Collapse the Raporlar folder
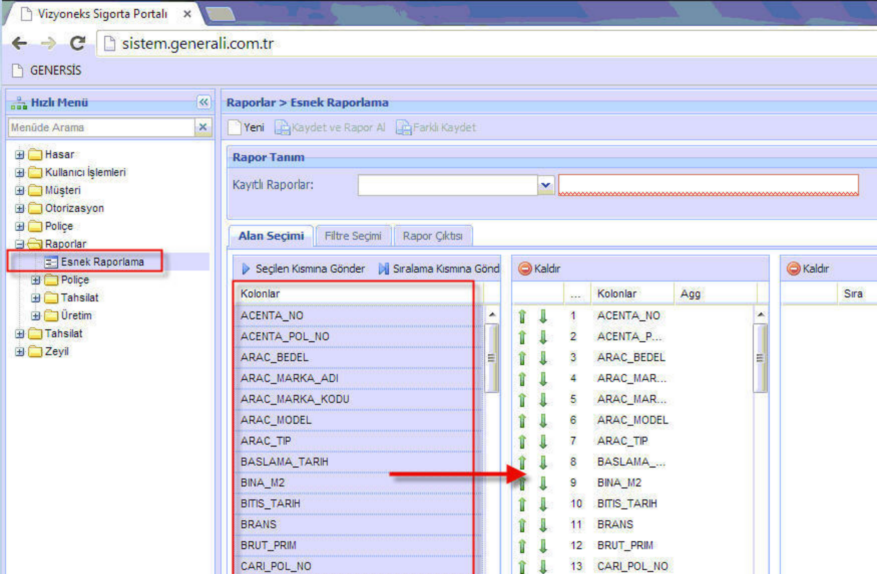 pyautogui.click(x=20, y=244)
